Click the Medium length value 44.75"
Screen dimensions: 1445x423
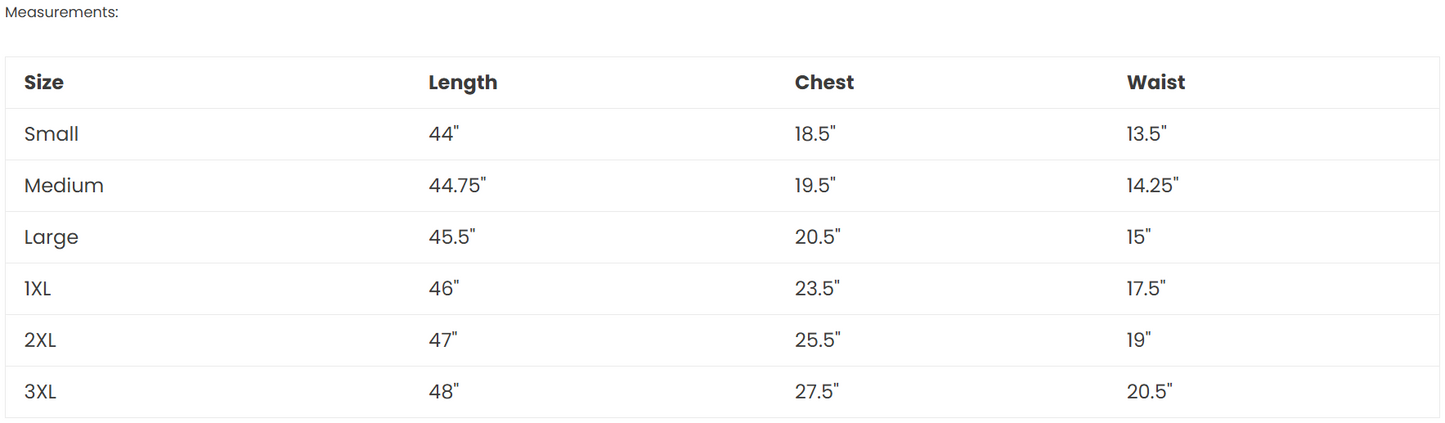pos(457,186)
